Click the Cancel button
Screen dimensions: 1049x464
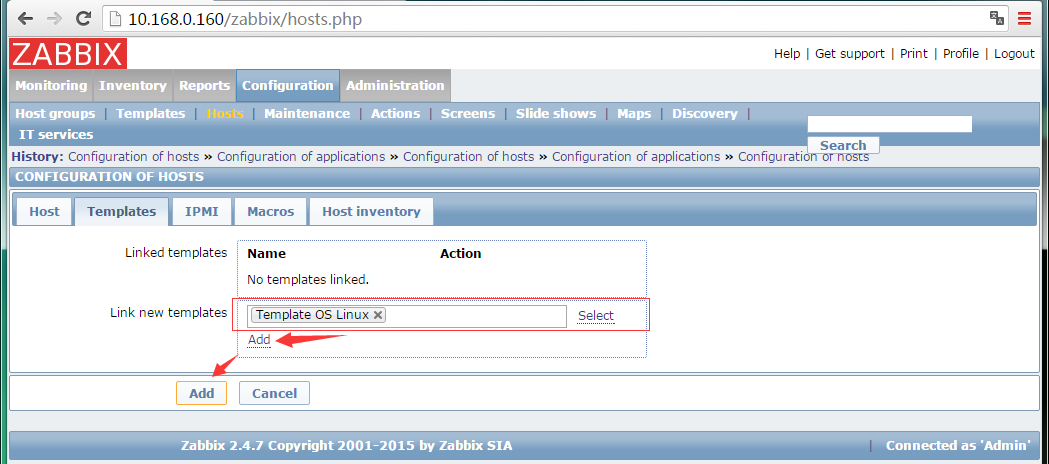point(274,393)
